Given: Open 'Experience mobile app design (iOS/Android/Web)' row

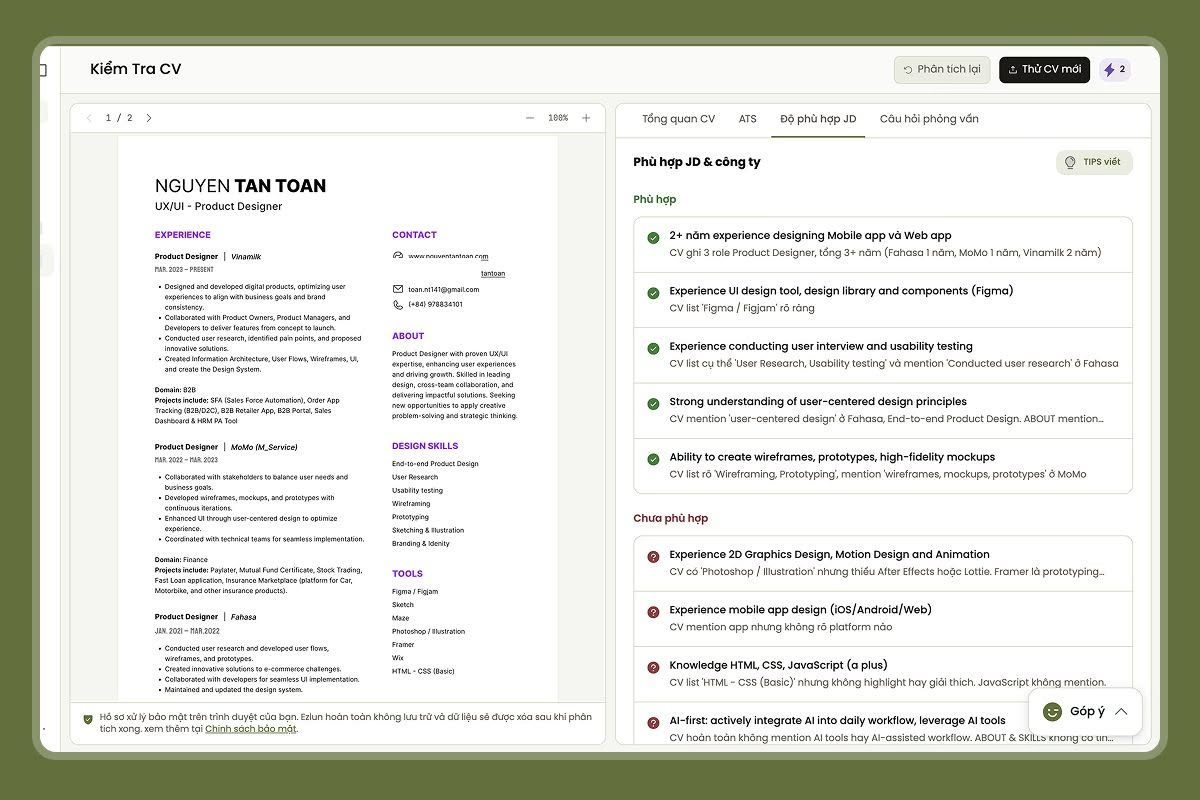Looking at the screenshot, I should [x=883, y=619].
